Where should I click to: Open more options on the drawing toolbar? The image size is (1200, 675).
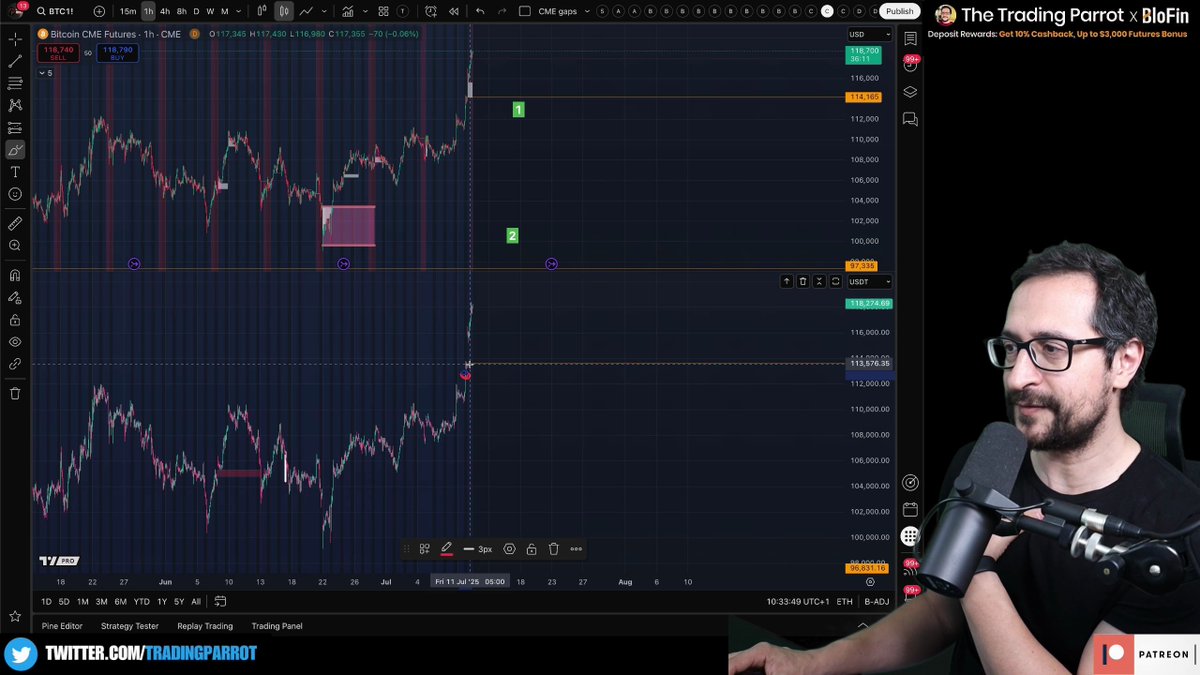[x=576, y=549]
